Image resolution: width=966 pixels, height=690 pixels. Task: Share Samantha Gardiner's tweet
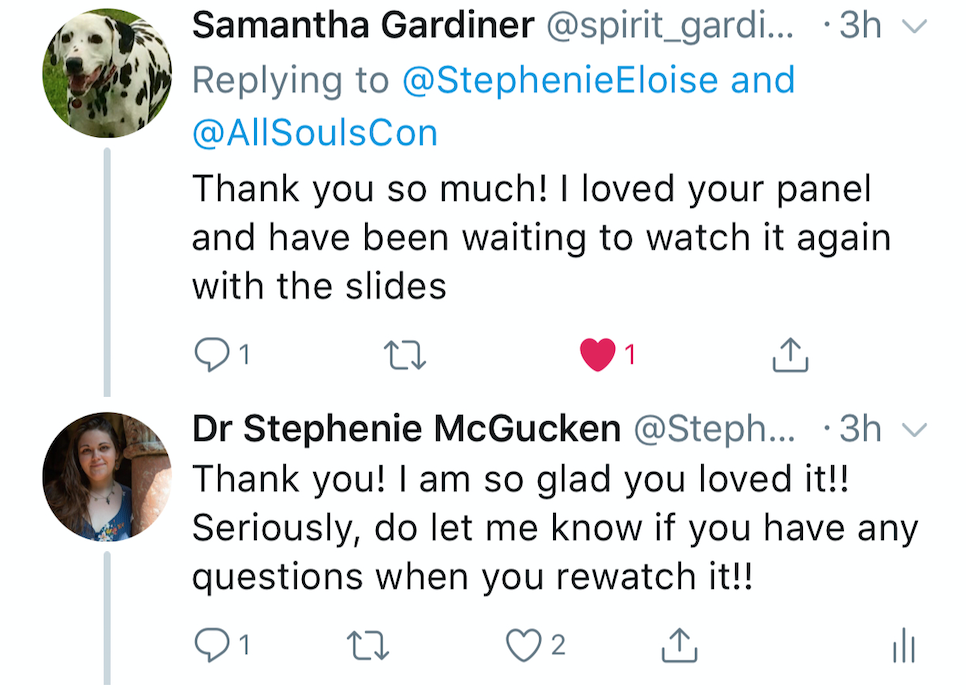791,353
